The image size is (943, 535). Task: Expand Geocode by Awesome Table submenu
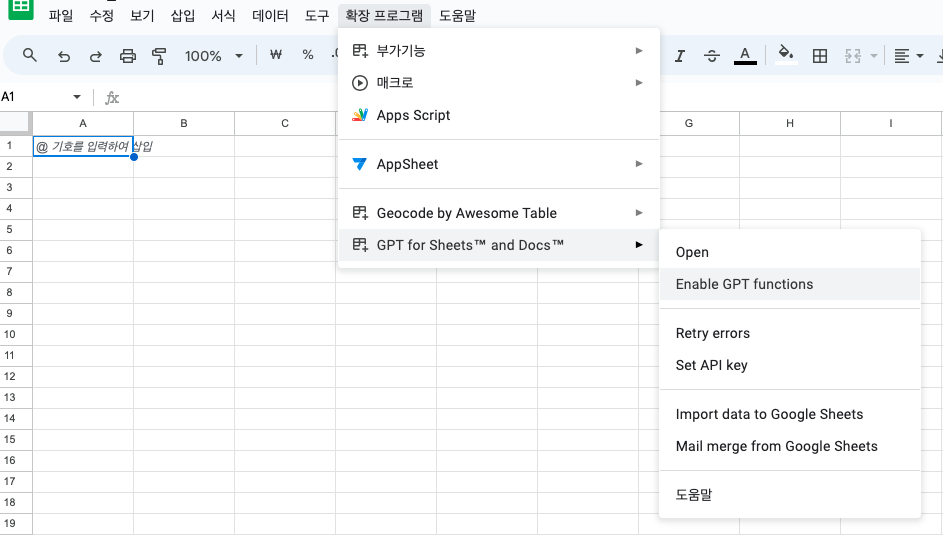click(x=499, y=213)
